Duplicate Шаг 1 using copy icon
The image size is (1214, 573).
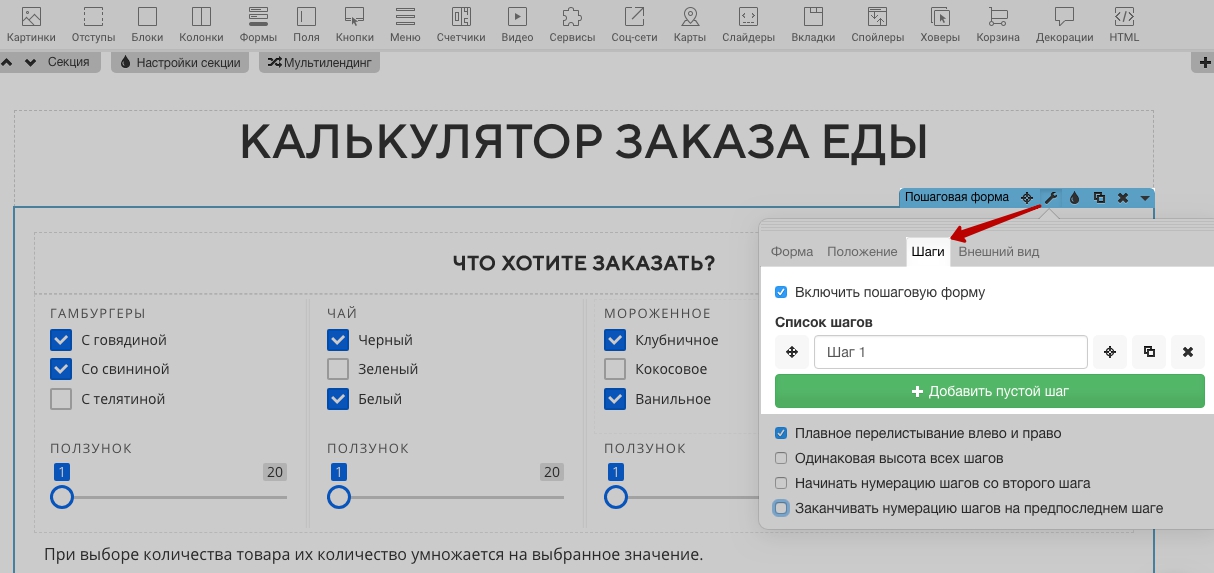tap(1149, 352)
